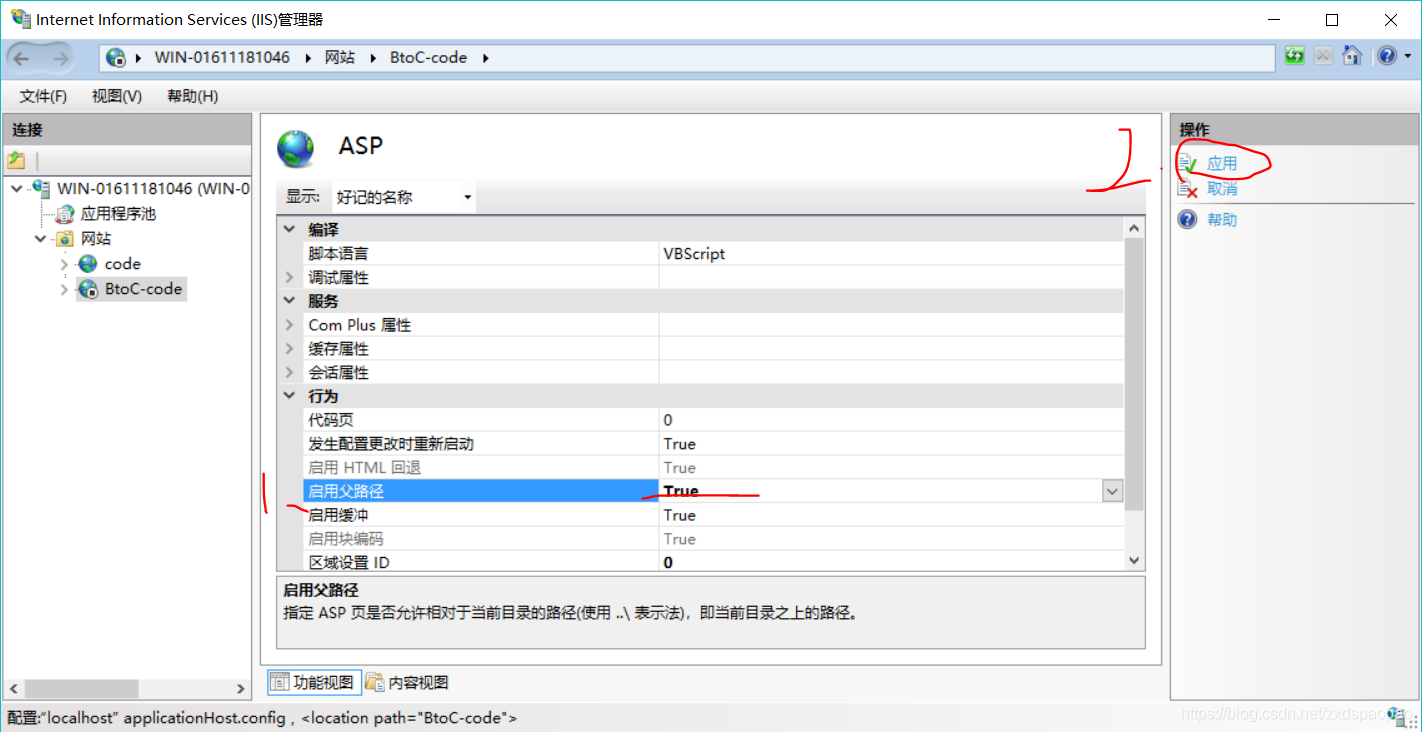Image resolution: width=1422 pixels, height=732 pixels.
Task: Expand the BtoC-code site tree node
Action: 64,289
